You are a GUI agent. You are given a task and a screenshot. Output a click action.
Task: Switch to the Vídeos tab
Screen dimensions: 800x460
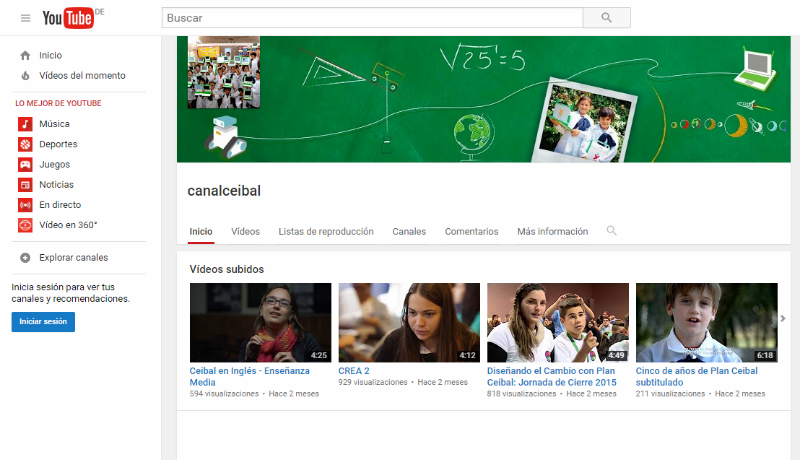tap(245, 232)
